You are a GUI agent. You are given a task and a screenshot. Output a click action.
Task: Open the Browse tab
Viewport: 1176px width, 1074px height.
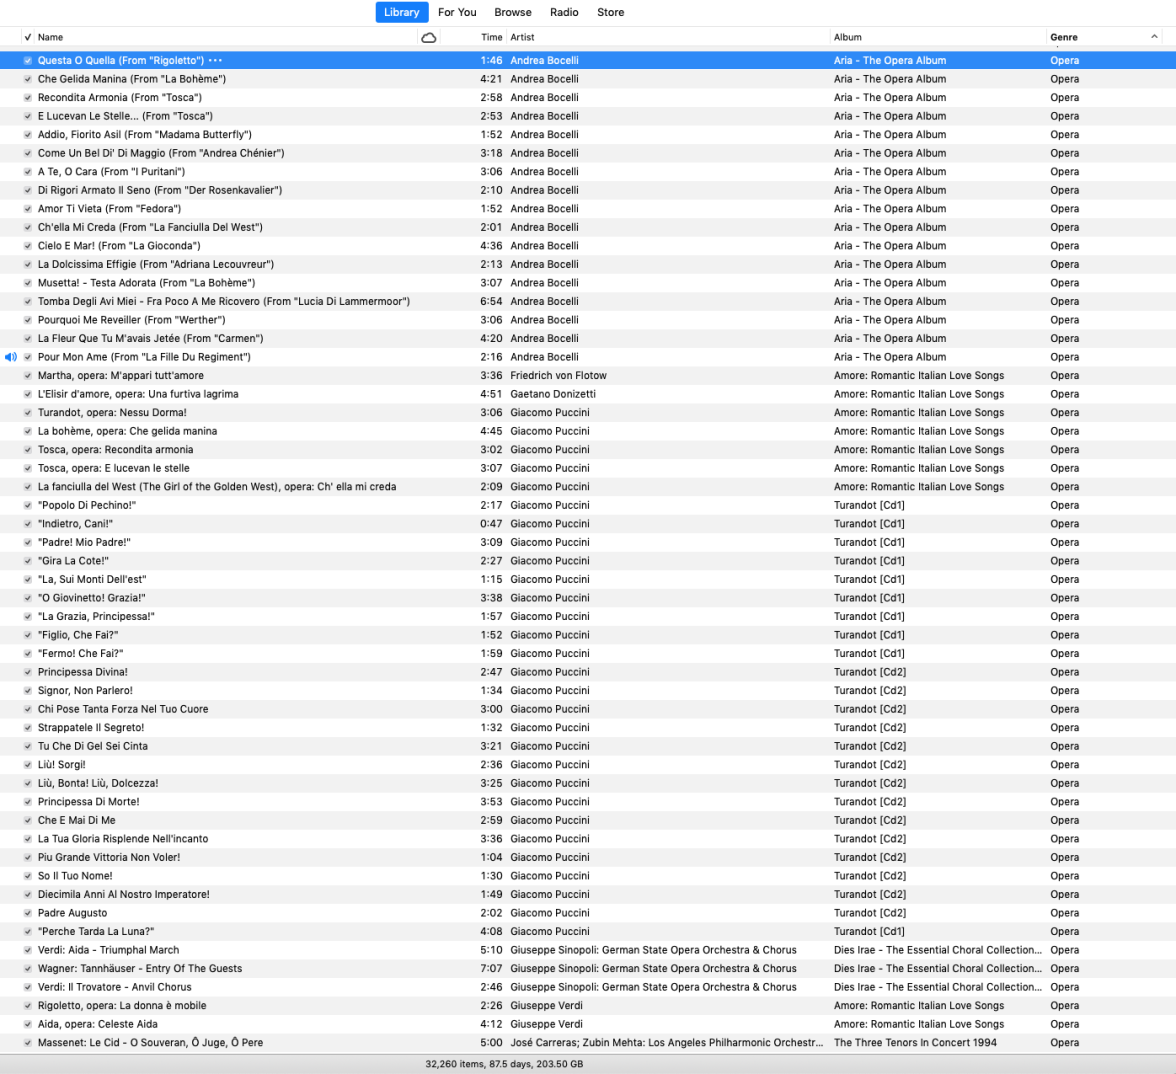[512, 12]
